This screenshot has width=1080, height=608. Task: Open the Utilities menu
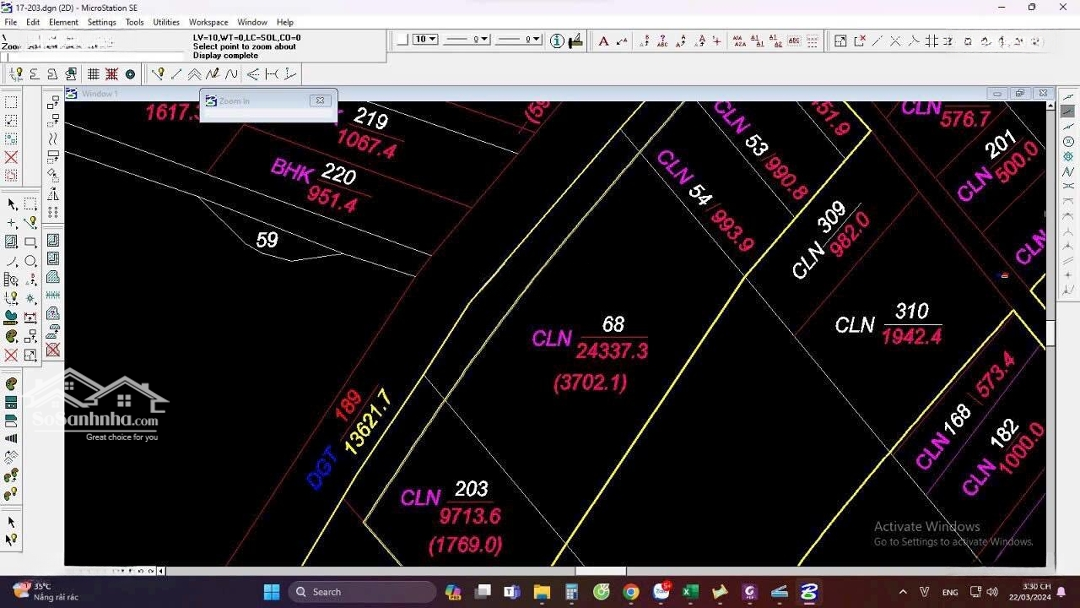click(166, 22)
